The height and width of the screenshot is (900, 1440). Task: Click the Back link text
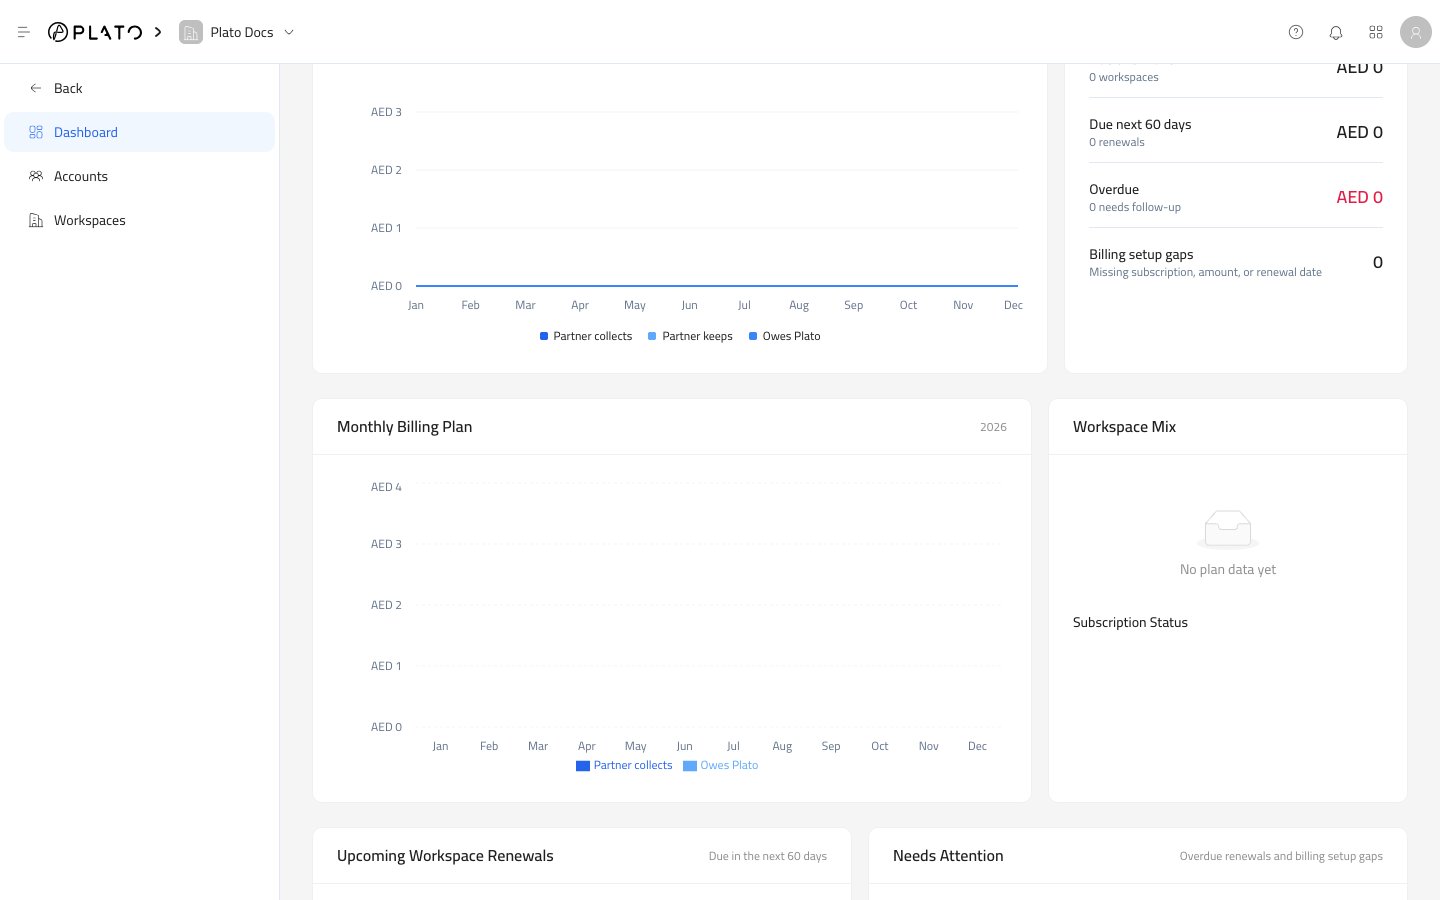(x=68, y=88)
